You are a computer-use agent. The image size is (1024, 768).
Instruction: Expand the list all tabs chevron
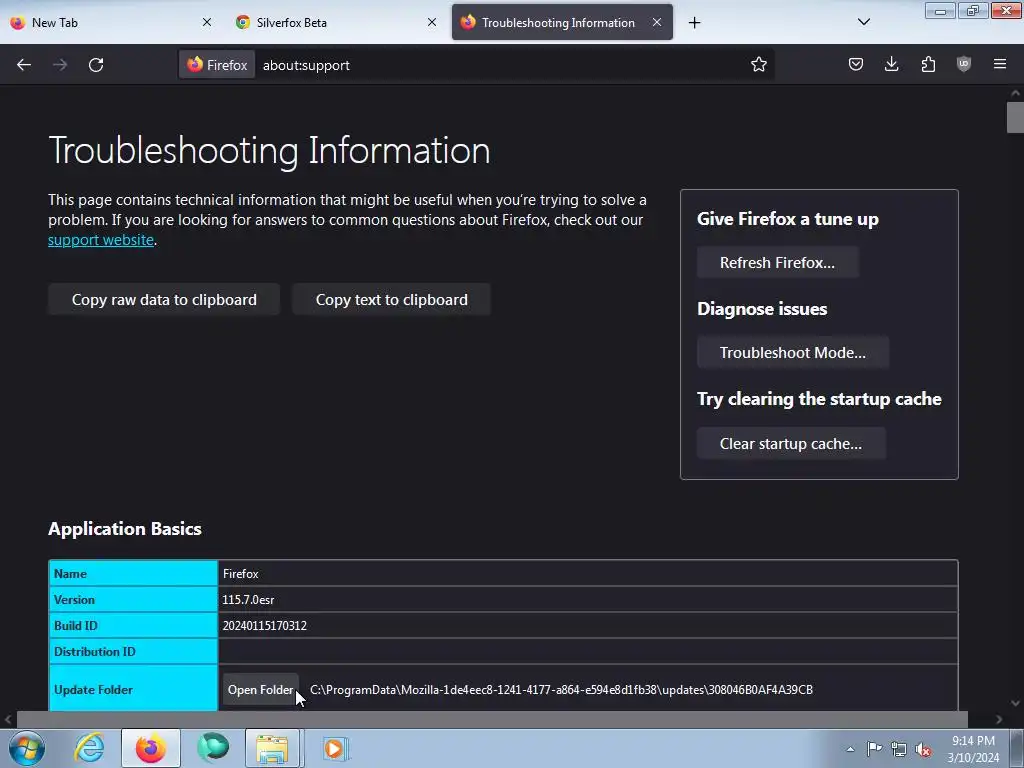click(x=863, y=22)
